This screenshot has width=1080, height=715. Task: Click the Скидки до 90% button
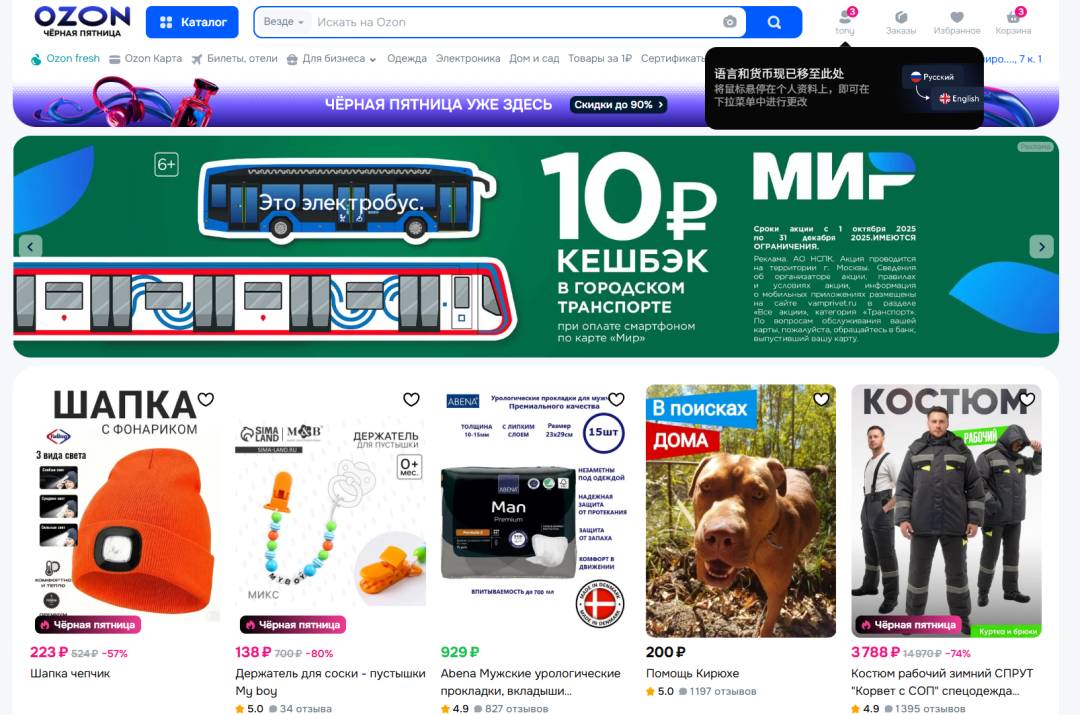coord(619,105)
